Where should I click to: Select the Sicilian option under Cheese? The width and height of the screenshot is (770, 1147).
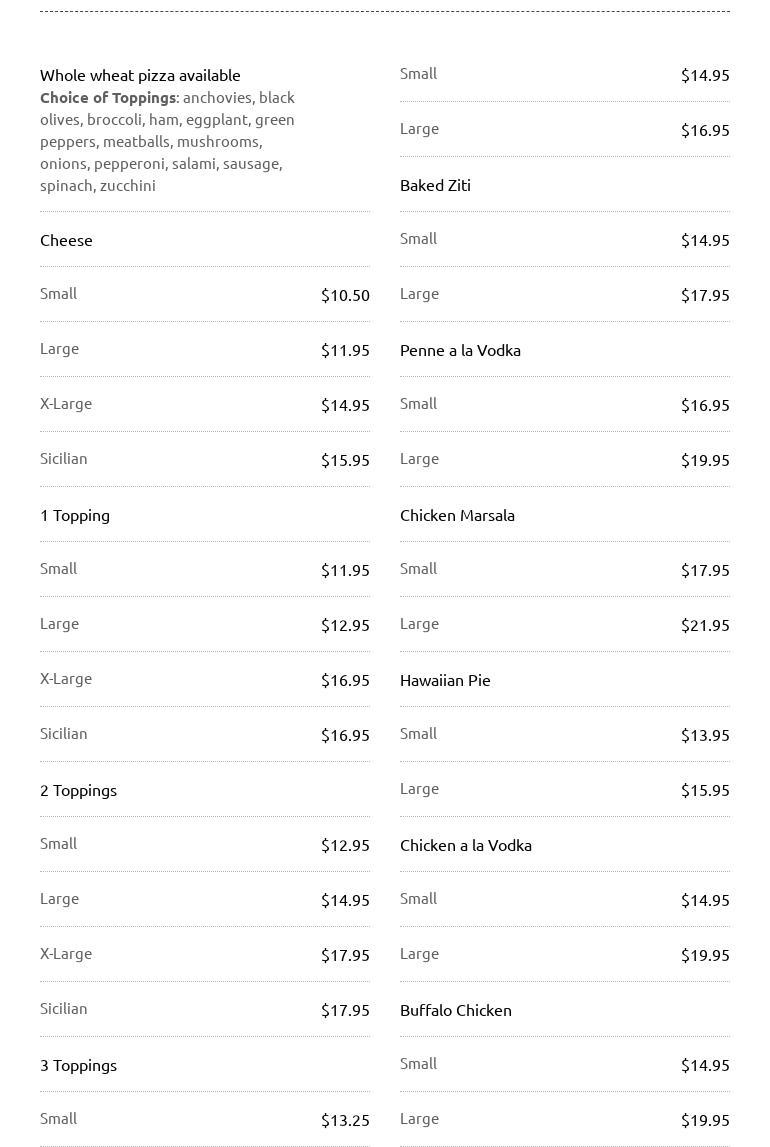coord(64,459)
